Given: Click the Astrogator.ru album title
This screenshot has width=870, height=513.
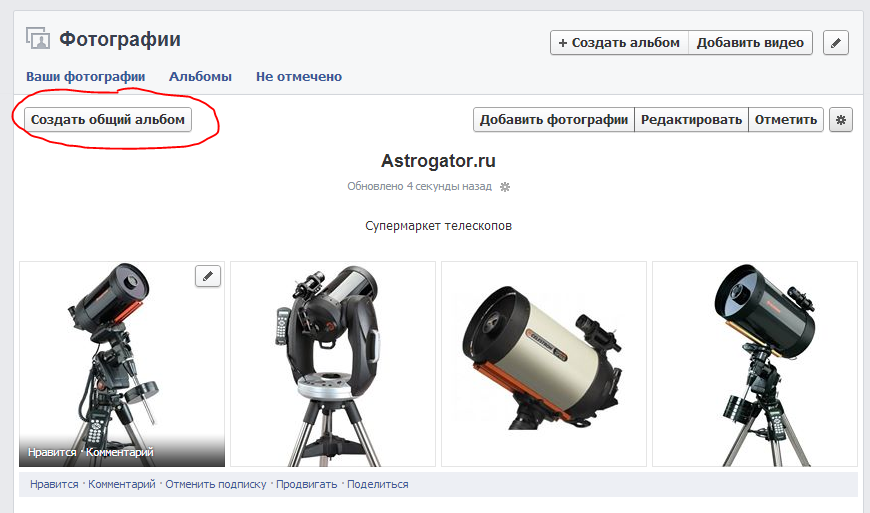Looking at the screenshot, I should tap(438, 161).
